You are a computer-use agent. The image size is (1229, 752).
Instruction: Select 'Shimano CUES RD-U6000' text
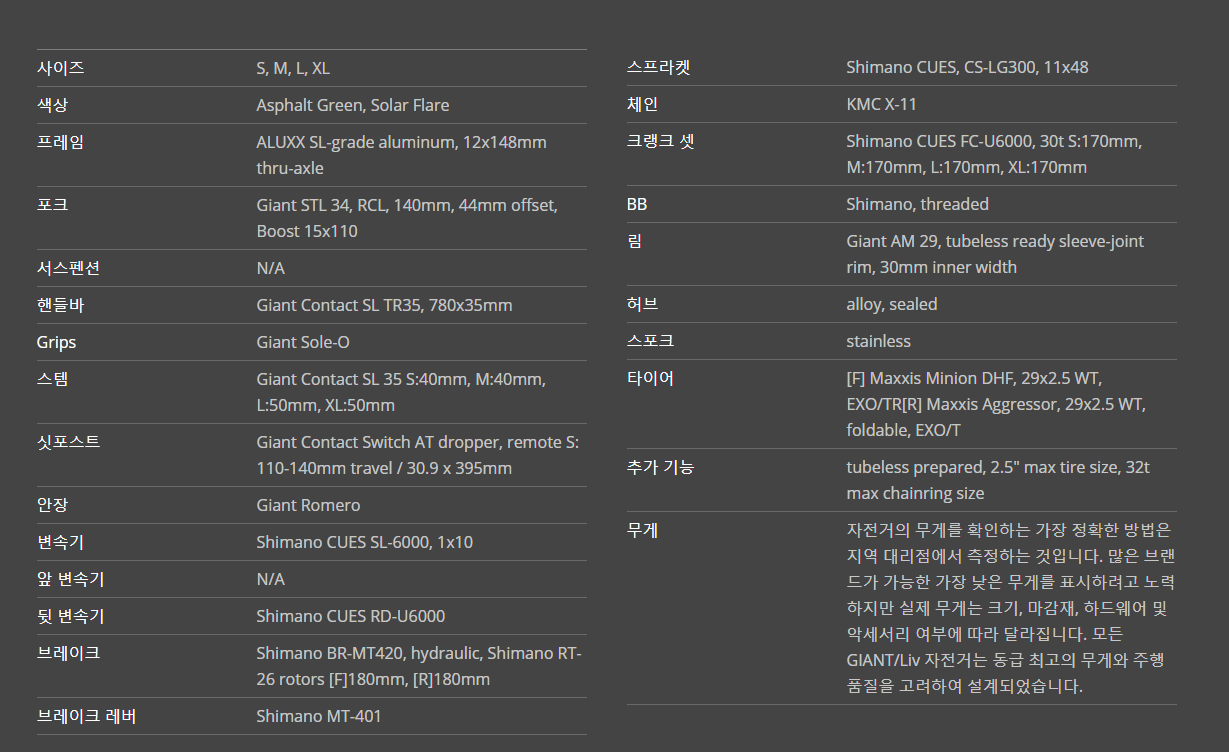pos(351,616)
